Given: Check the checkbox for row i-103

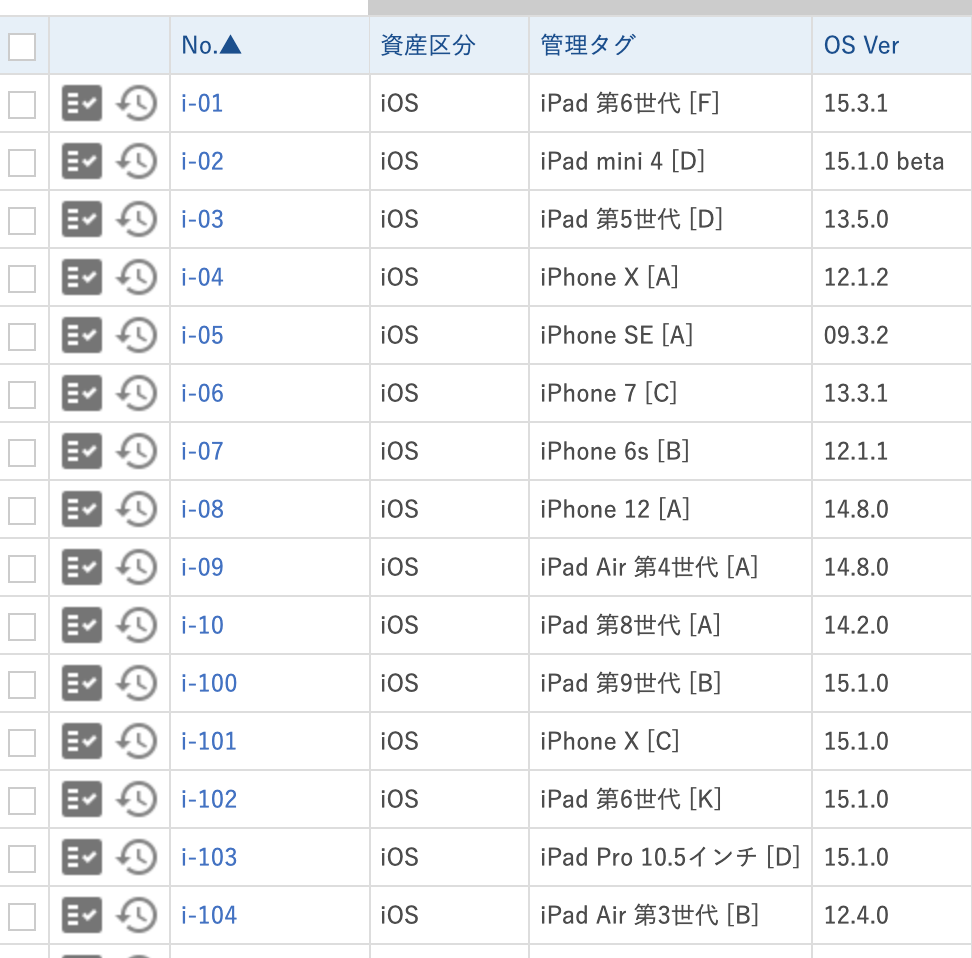Looking at the screenshot, I should click(x=22, y=858).
